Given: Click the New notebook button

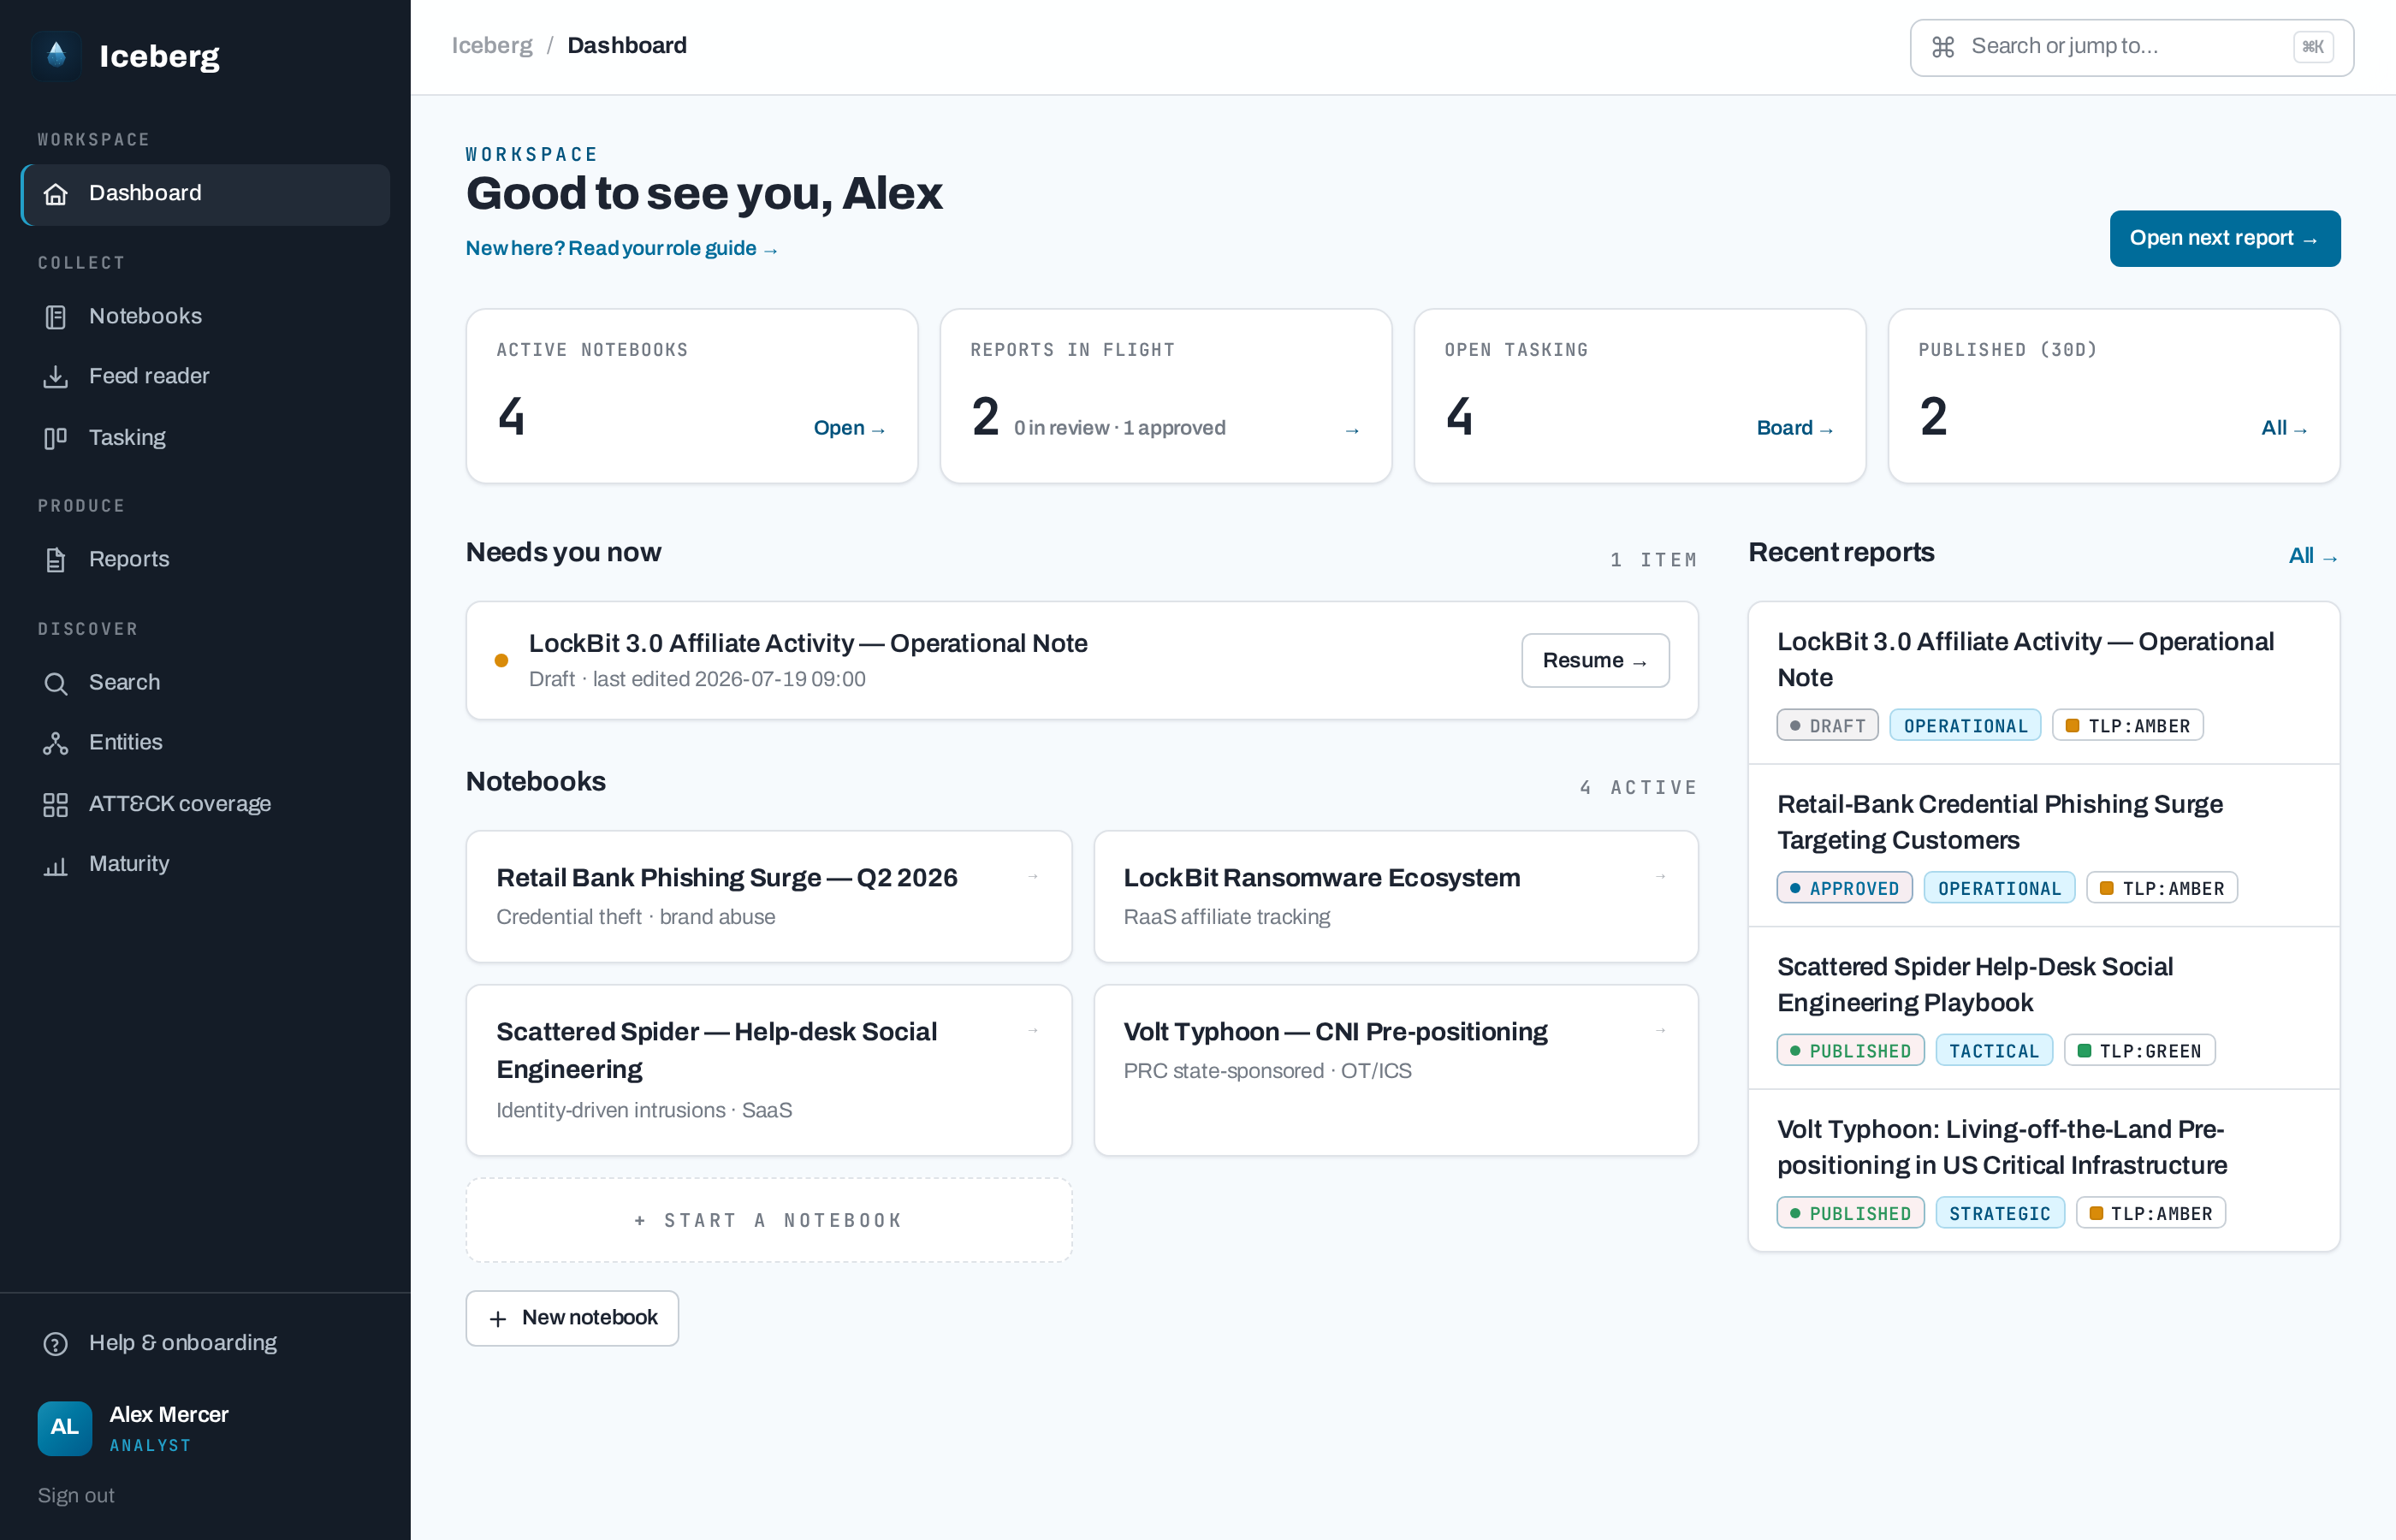Looking at the screenshot, I should (572, 1318).
